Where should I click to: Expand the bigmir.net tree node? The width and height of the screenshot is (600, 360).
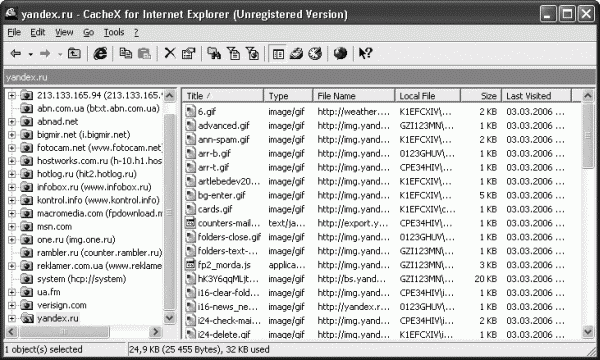[12, 135]
